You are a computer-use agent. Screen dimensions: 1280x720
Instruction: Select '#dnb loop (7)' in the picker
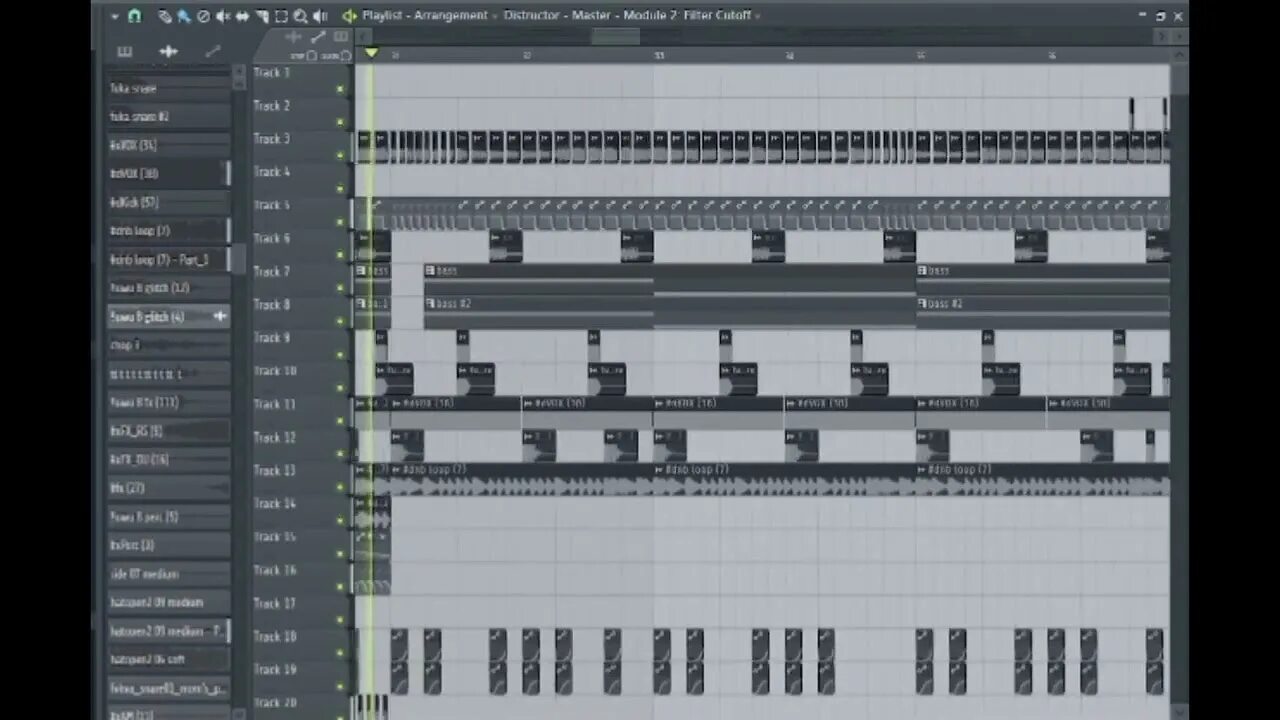tap(168, 231)
